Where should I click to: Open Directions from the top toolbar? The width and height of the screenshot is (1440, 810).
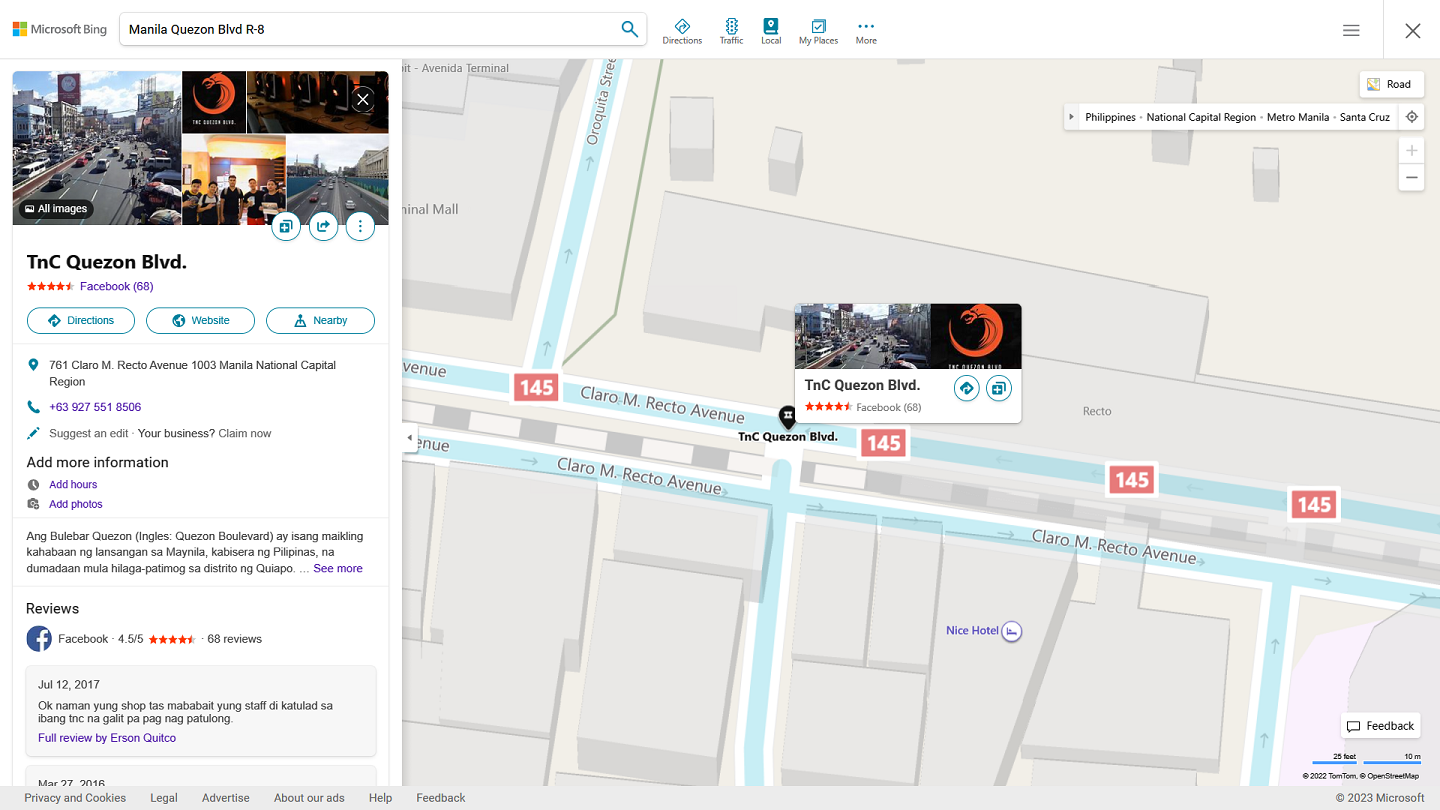682,31
